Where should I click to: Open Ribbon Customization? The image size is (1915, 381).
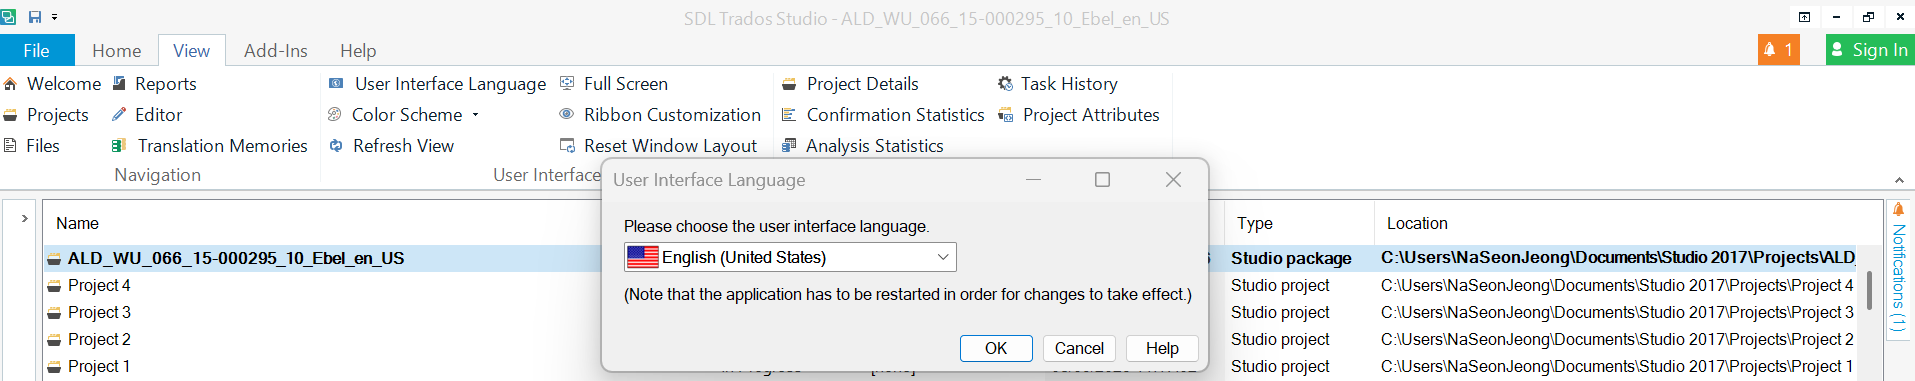click(660, 115)
